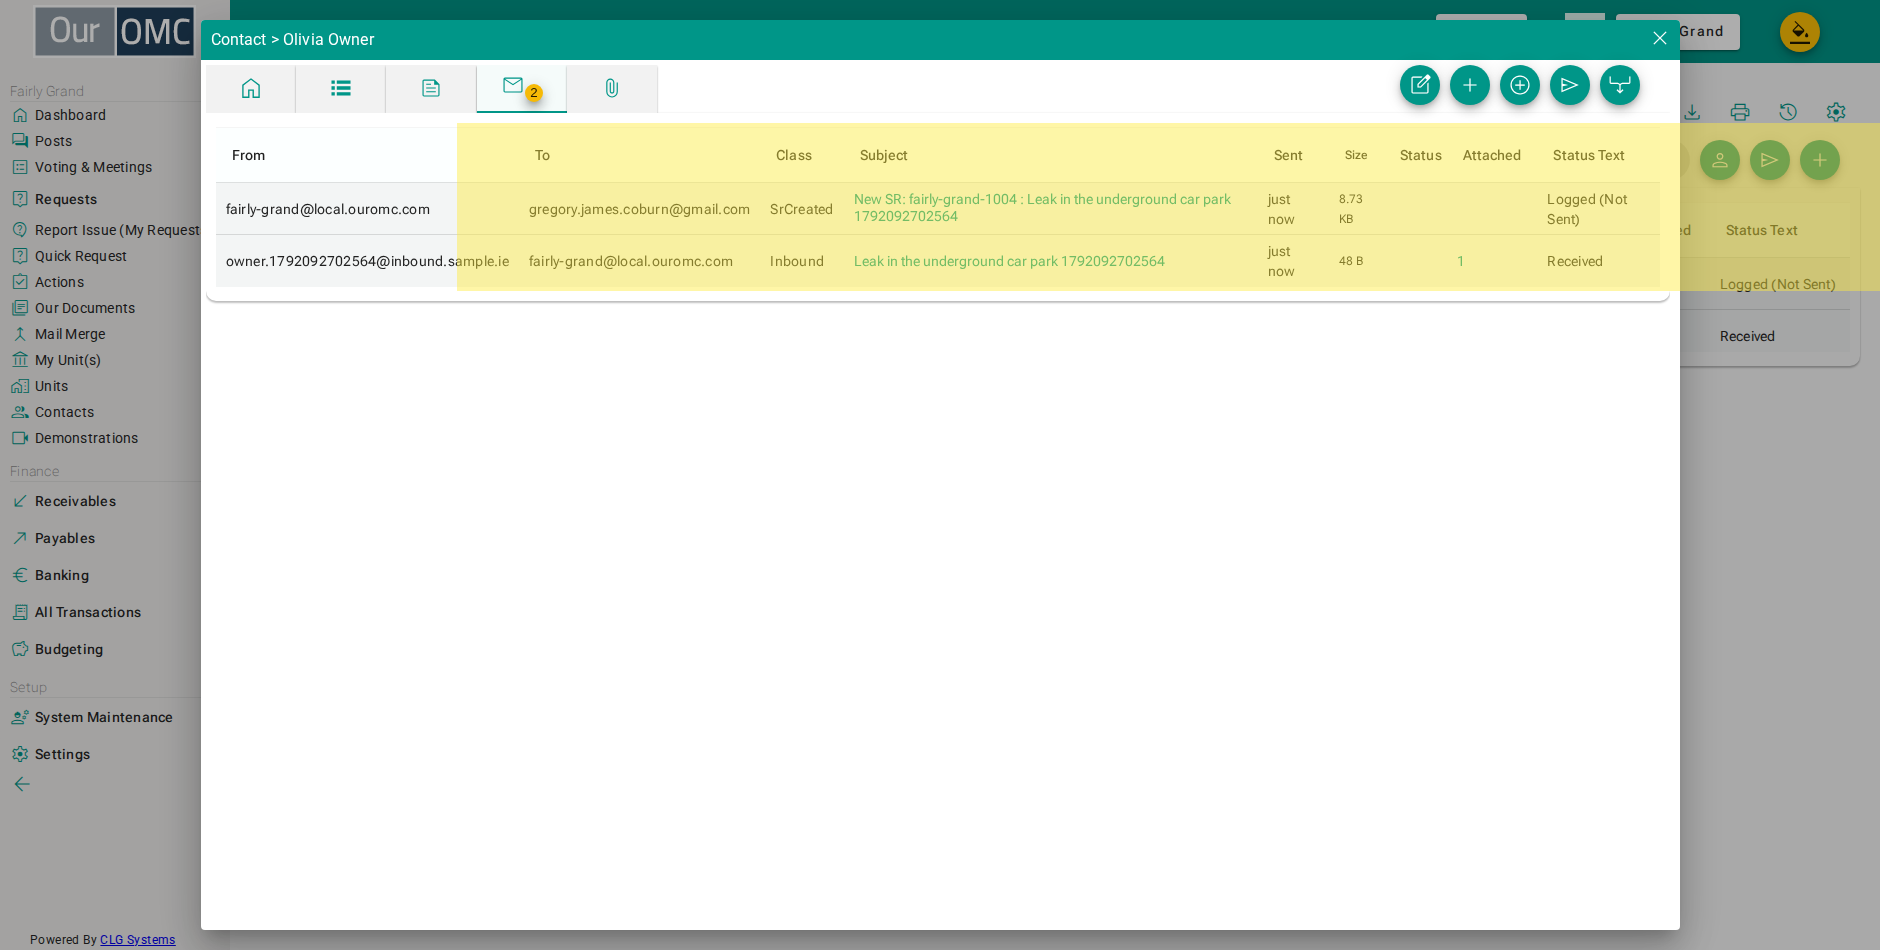Sort emails by the From column header
The height and width of the screenshot is (950, 1880).
tap(249, 155)
